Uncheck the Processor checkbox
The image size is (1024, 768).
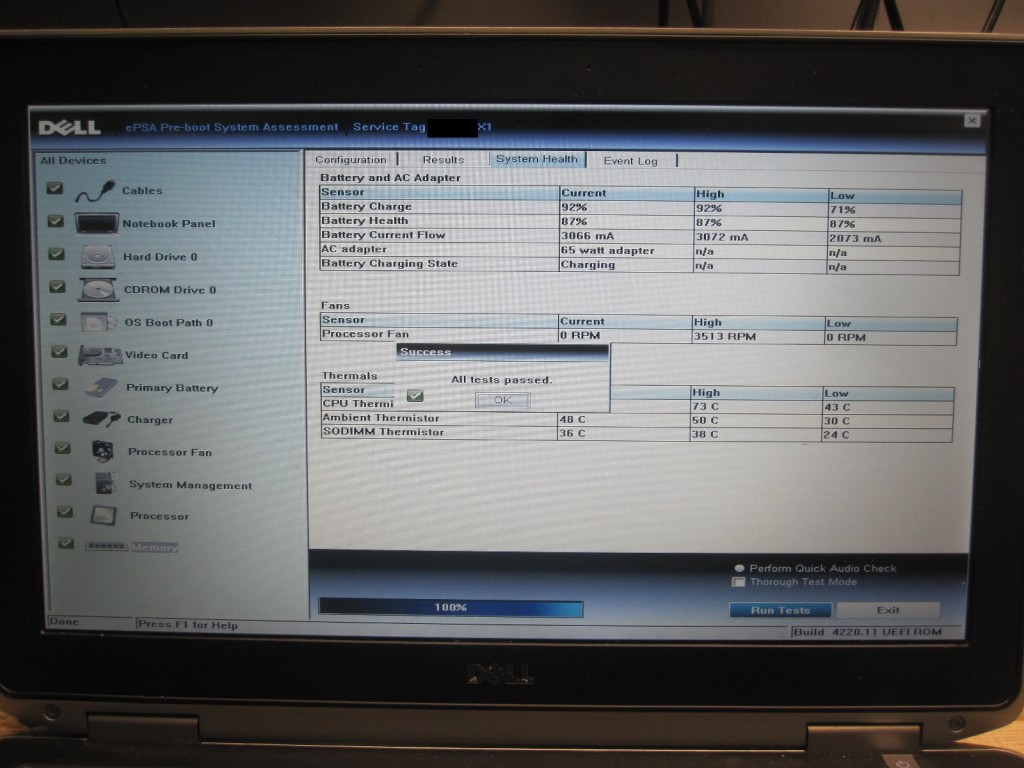tap(65, 512)
